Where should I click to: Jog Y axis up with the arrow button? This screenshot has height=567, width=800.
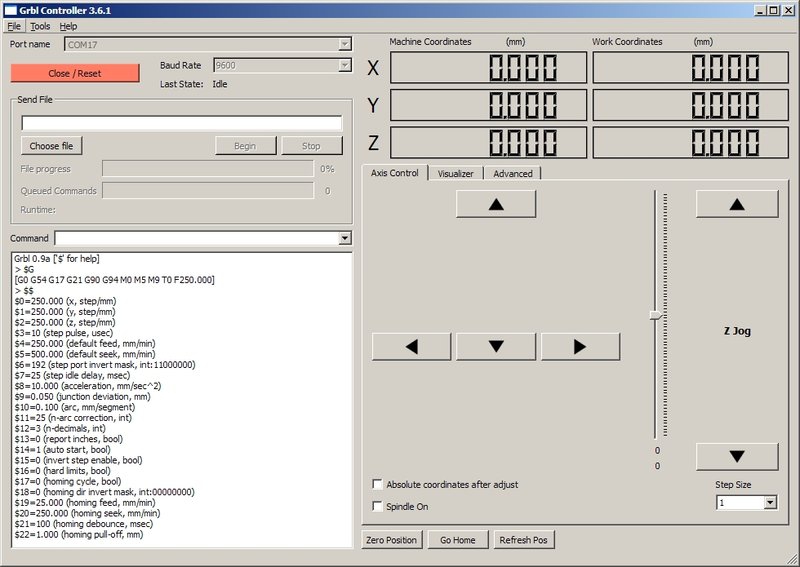[x=496, y=204]
